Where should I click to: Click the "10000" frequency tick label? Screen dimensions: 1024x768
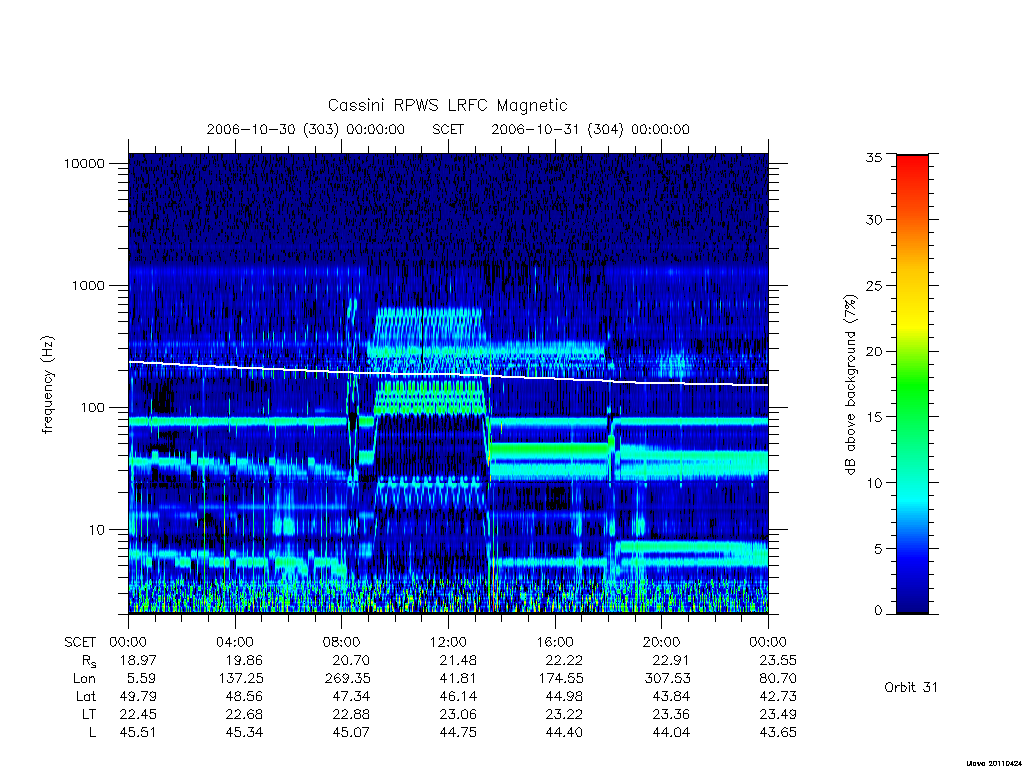click(x=84, y=163)
